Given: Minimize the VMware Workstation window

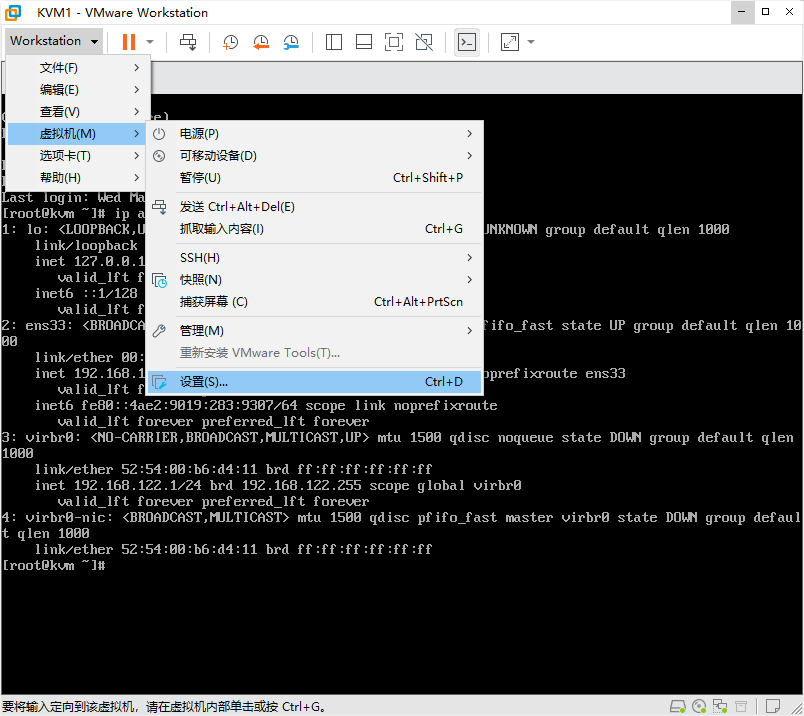Looking at the screenshot, I should coord(742,12).
